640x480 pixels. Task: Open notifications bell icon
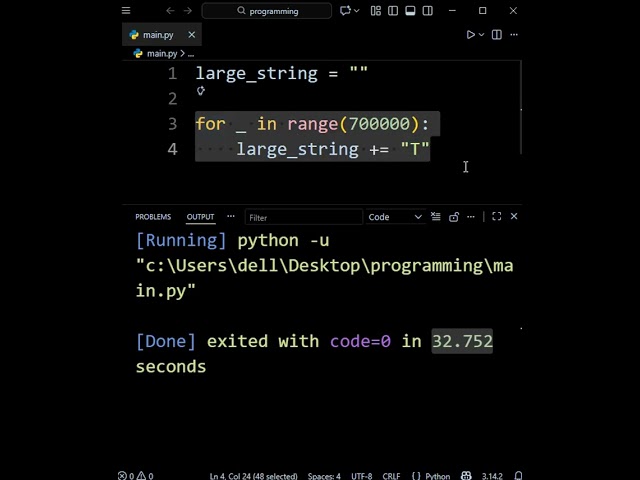tap(518, 476)
